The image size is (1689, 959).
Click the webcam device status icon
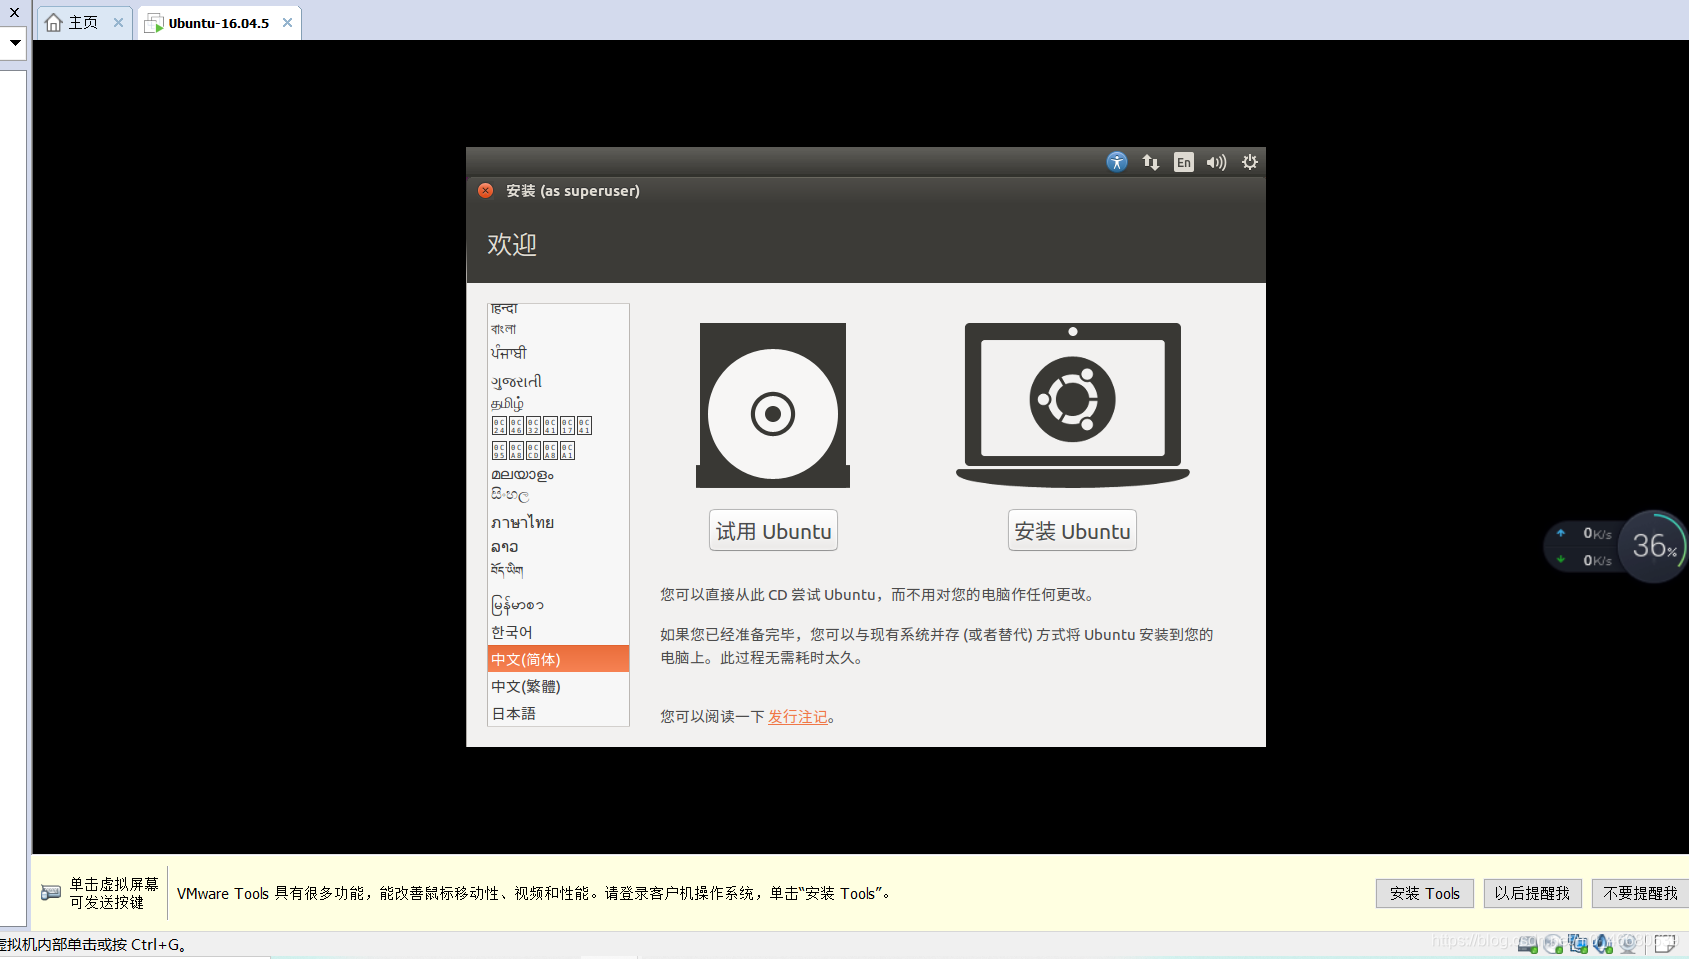coord(1628,943)
